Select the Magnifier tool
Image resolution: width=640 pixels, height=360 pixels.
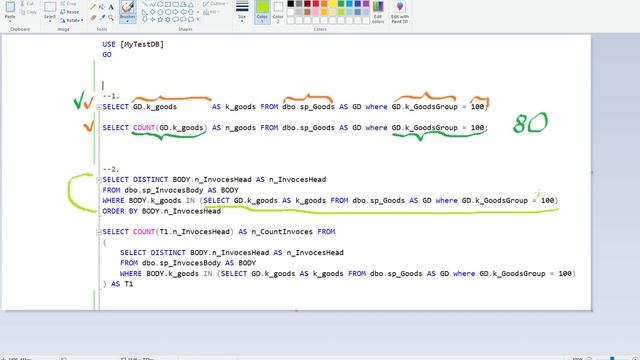click(x=111, y=17)
